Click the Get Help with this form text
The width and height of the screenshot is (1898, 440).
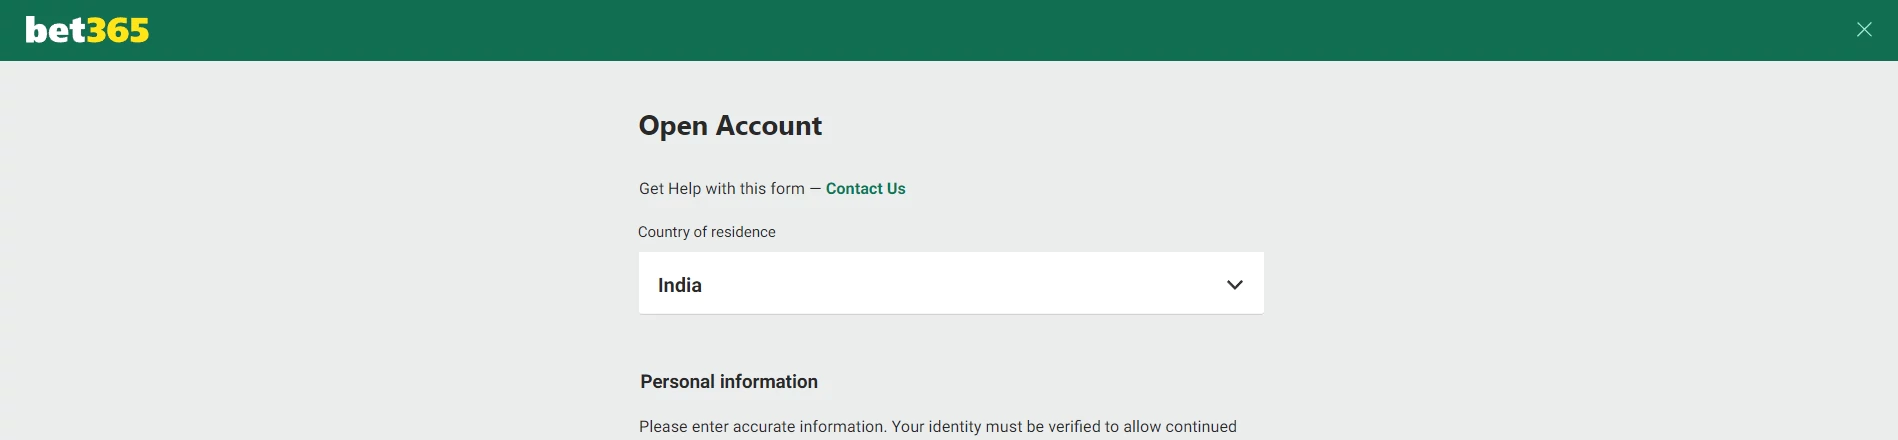(722, 188)
